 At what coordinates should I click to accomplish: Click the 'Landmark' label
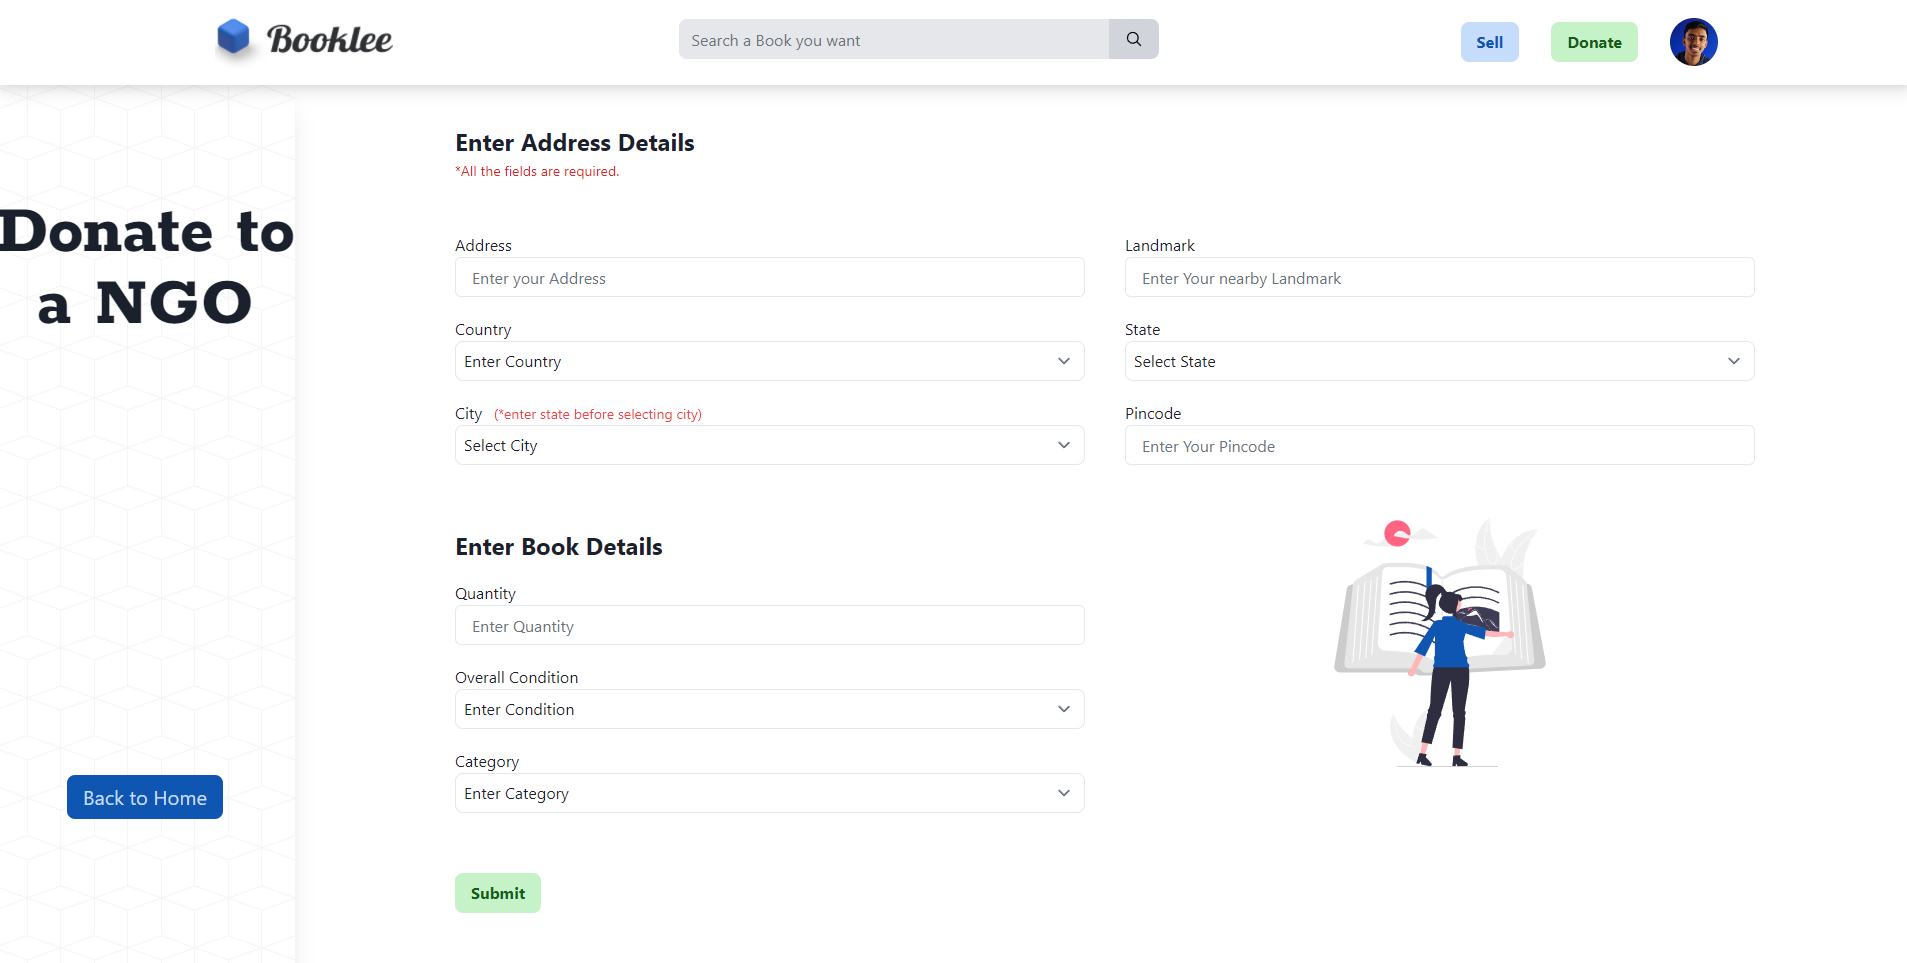click(x=1160, y=245)
